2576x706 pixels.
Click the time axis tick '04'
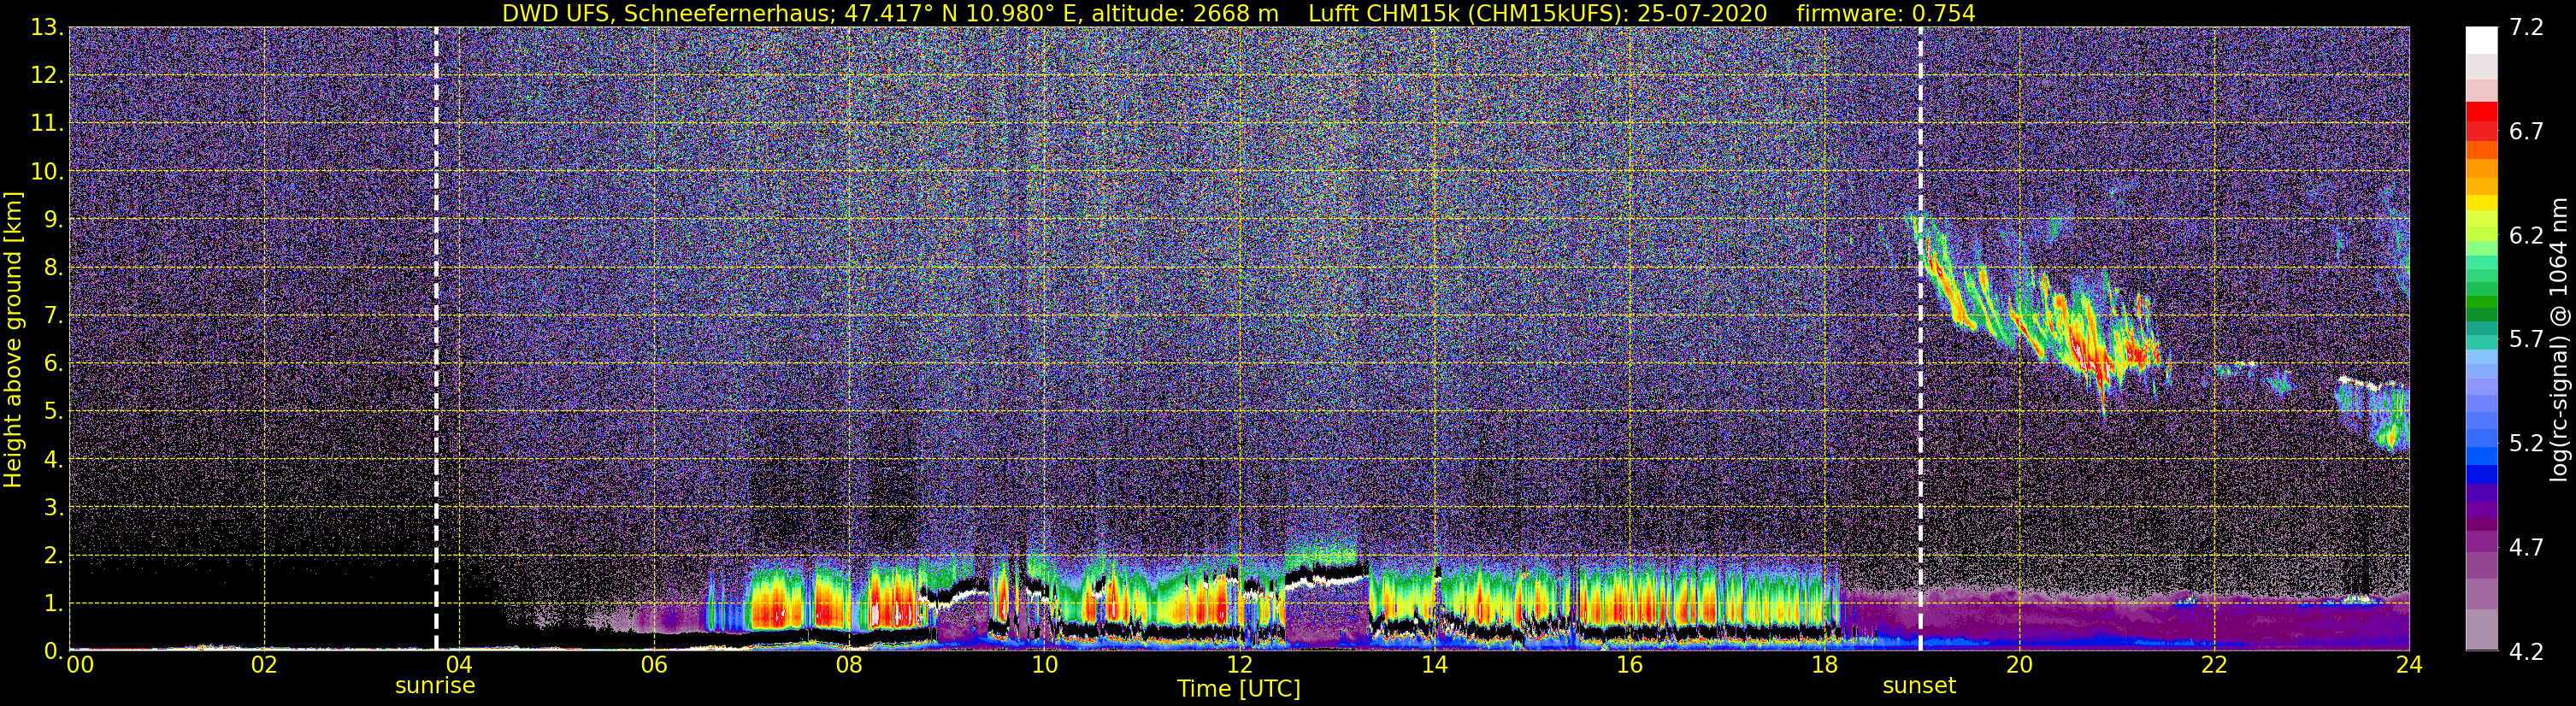pyautogui.click(x=459, y=665)
